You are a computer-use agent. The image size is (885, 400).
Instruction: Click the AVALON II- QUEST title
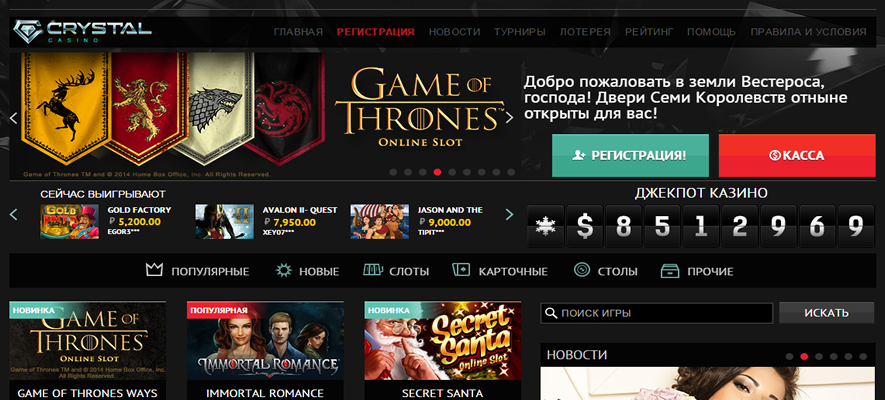[300, 210]
